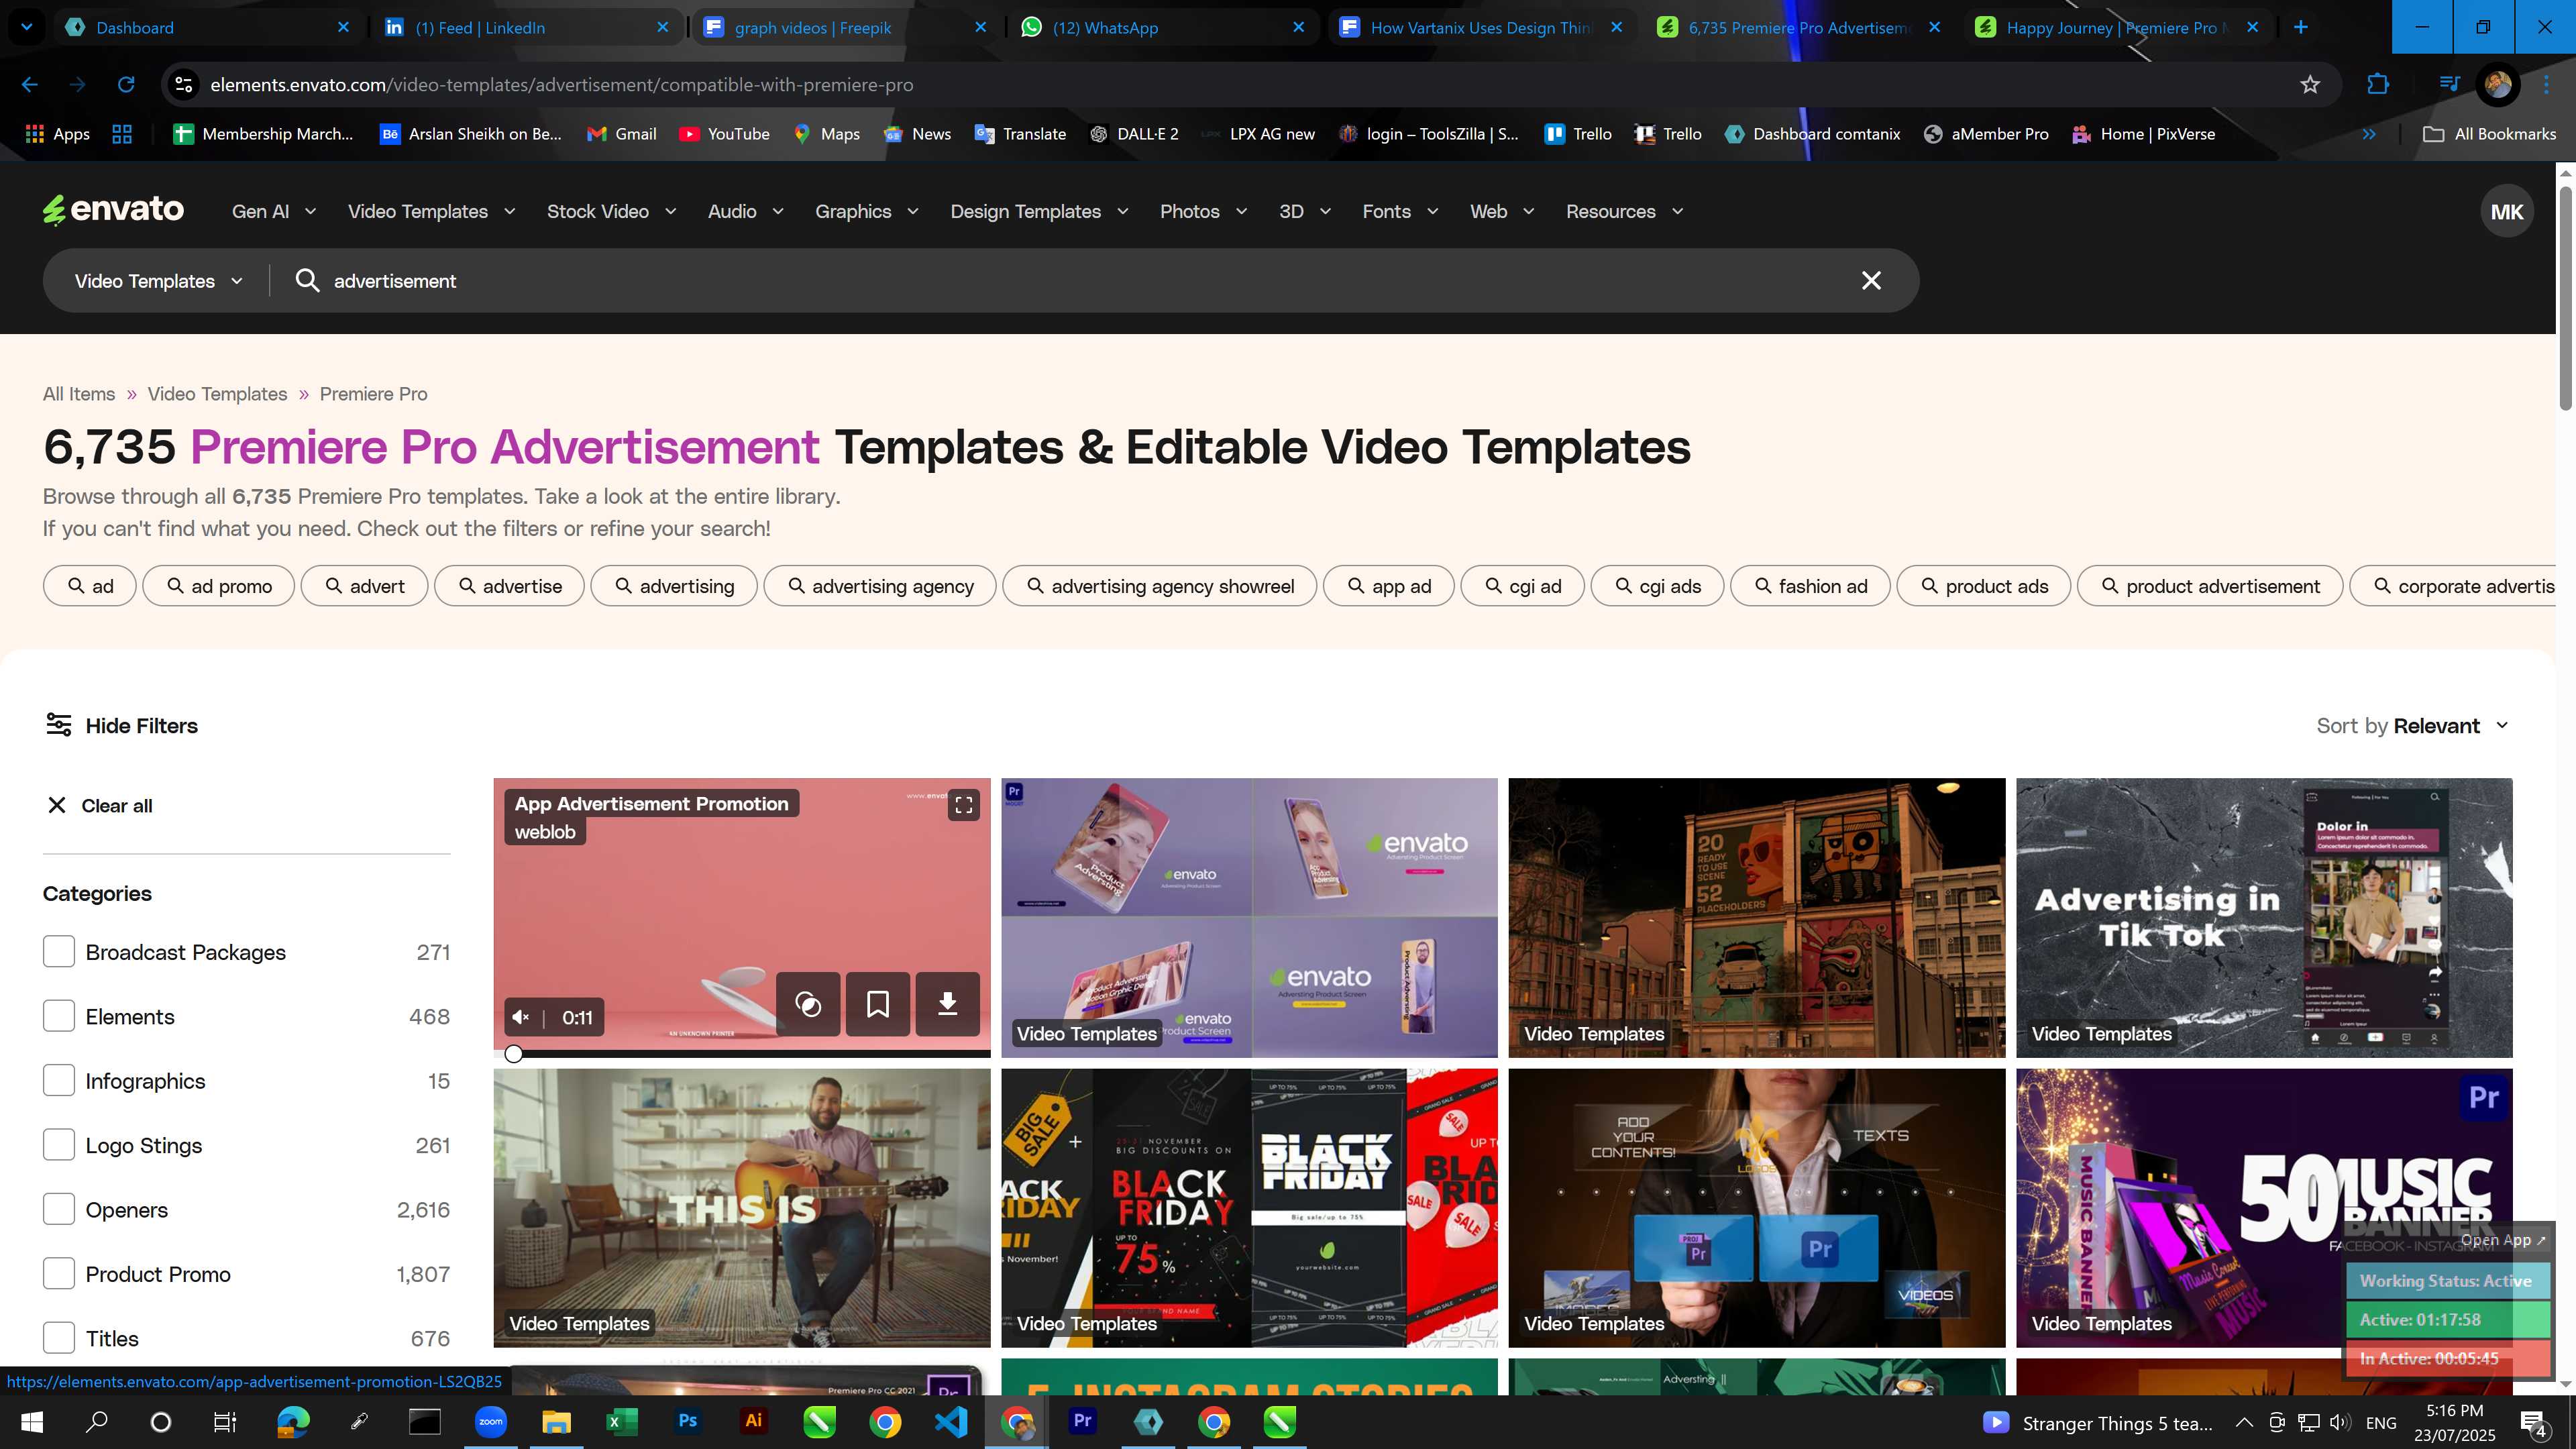Check the Logo Stings category filter
This screenshot has width=2576, height=1449.
coord(59,1145)
